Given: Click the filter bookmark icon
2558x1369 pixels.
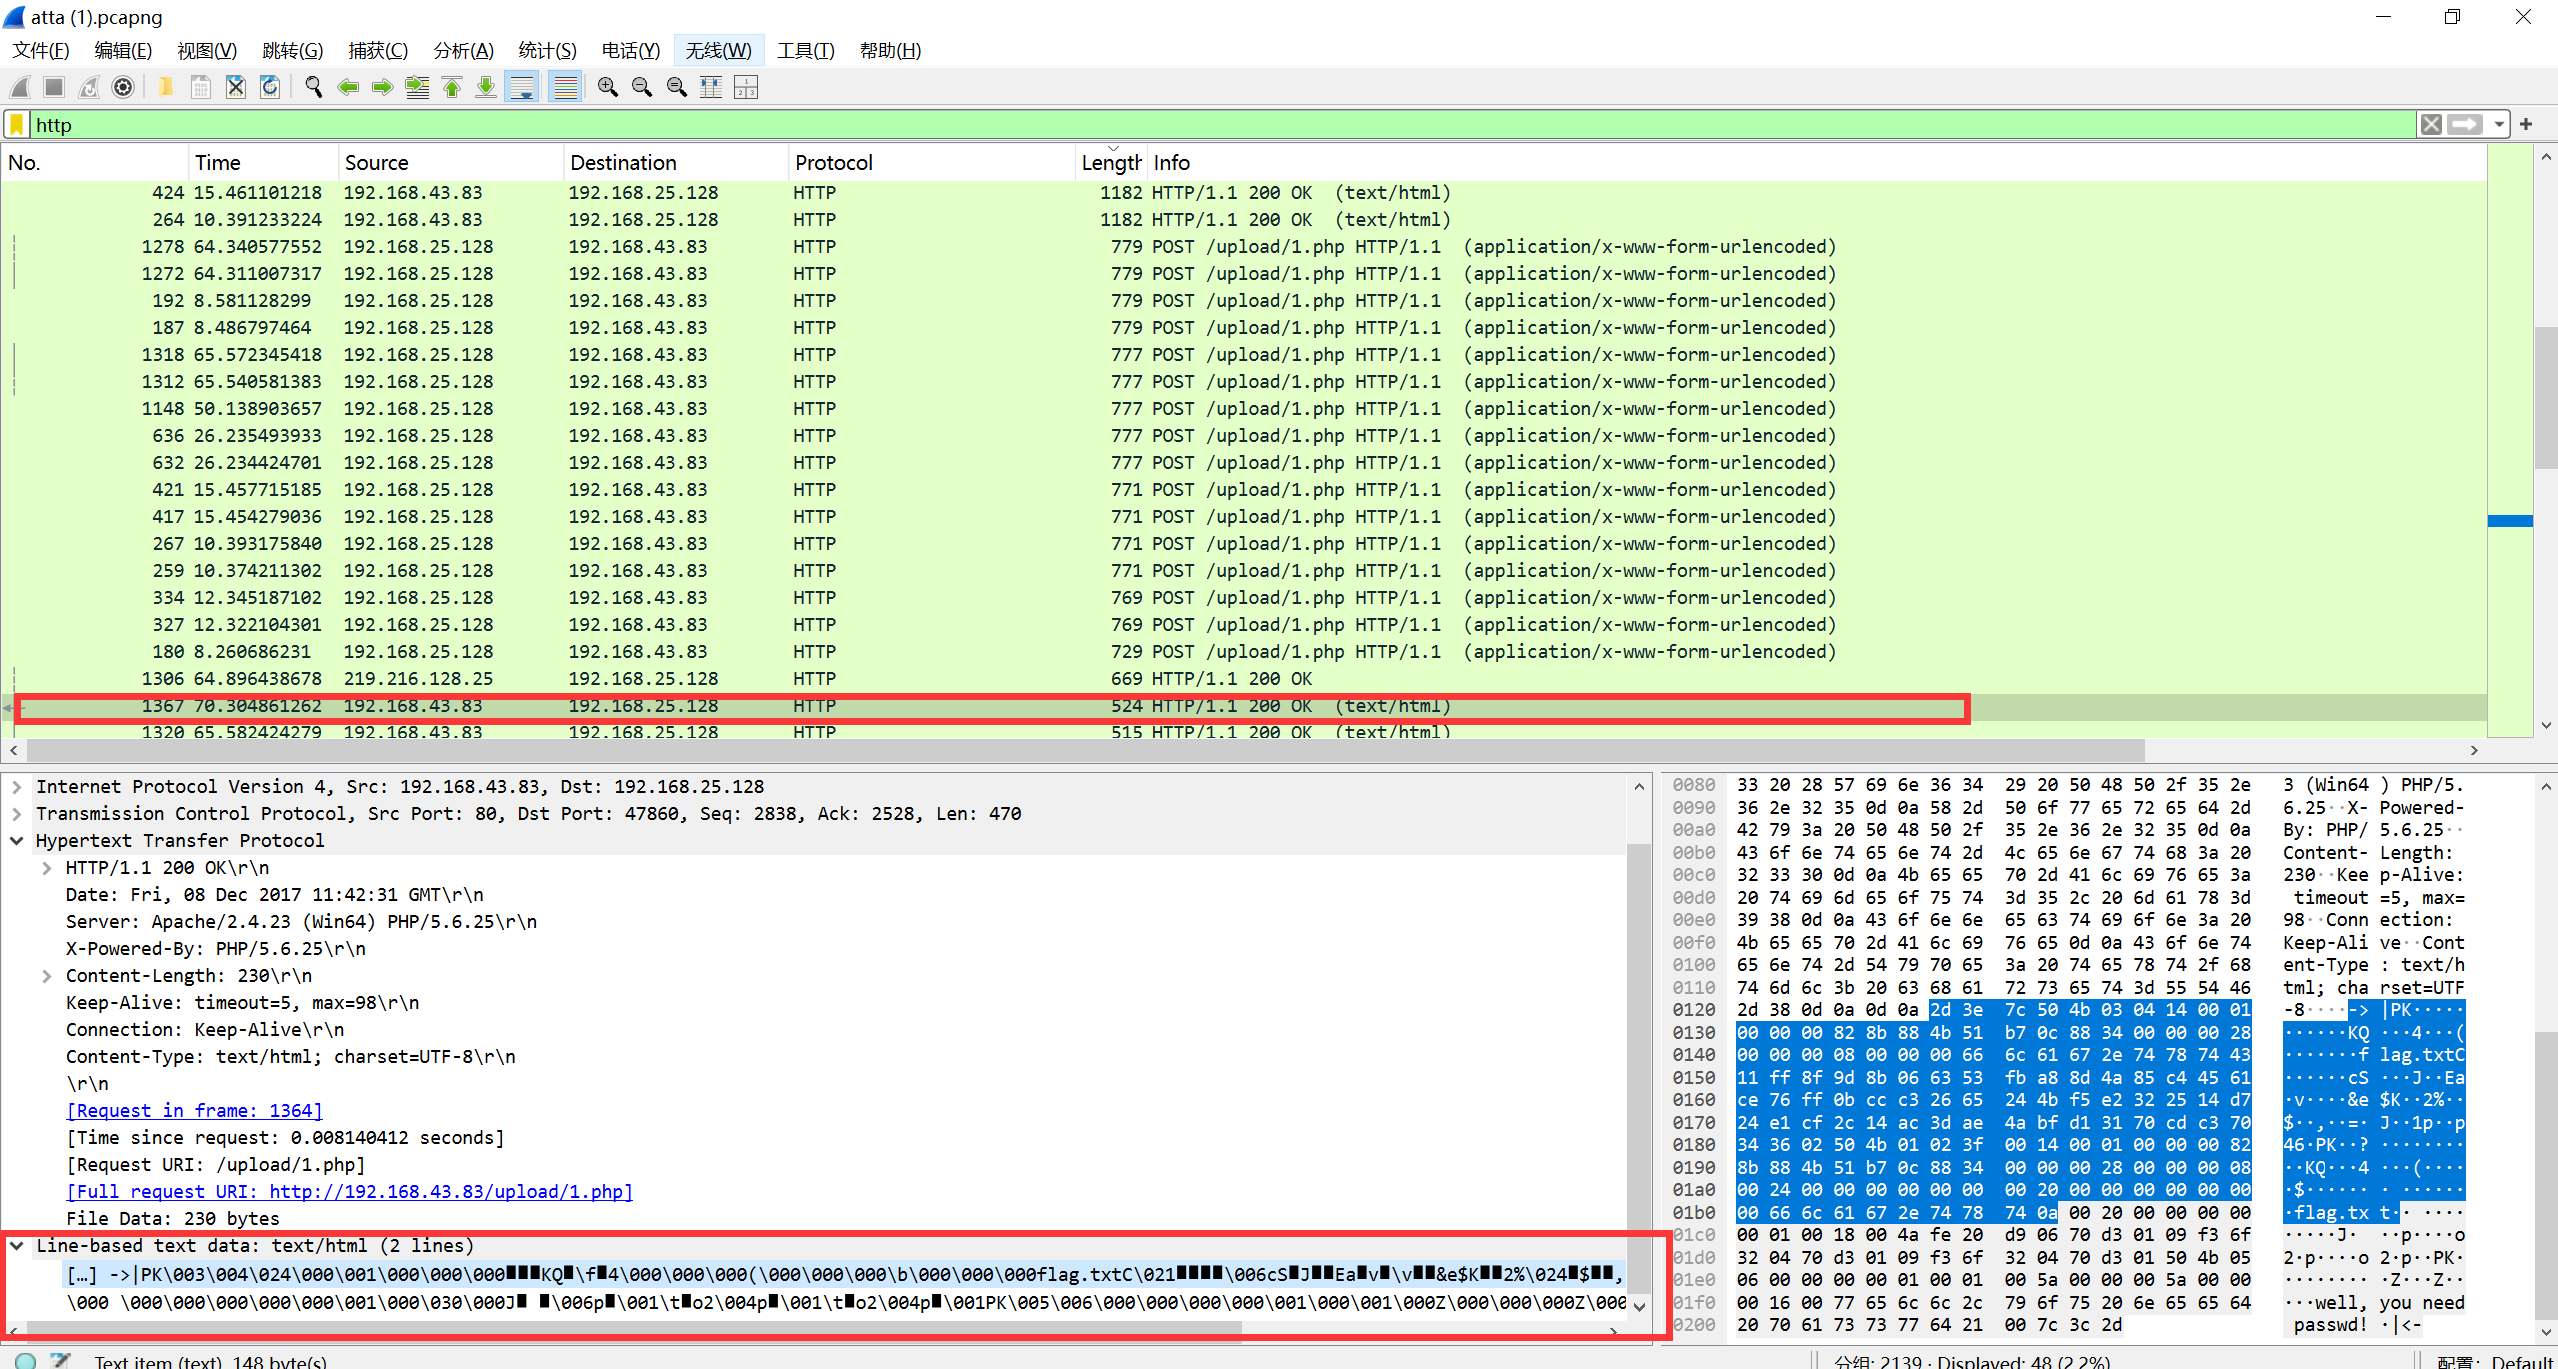Looking at the screenshot, I should click(x=17, y=125).
